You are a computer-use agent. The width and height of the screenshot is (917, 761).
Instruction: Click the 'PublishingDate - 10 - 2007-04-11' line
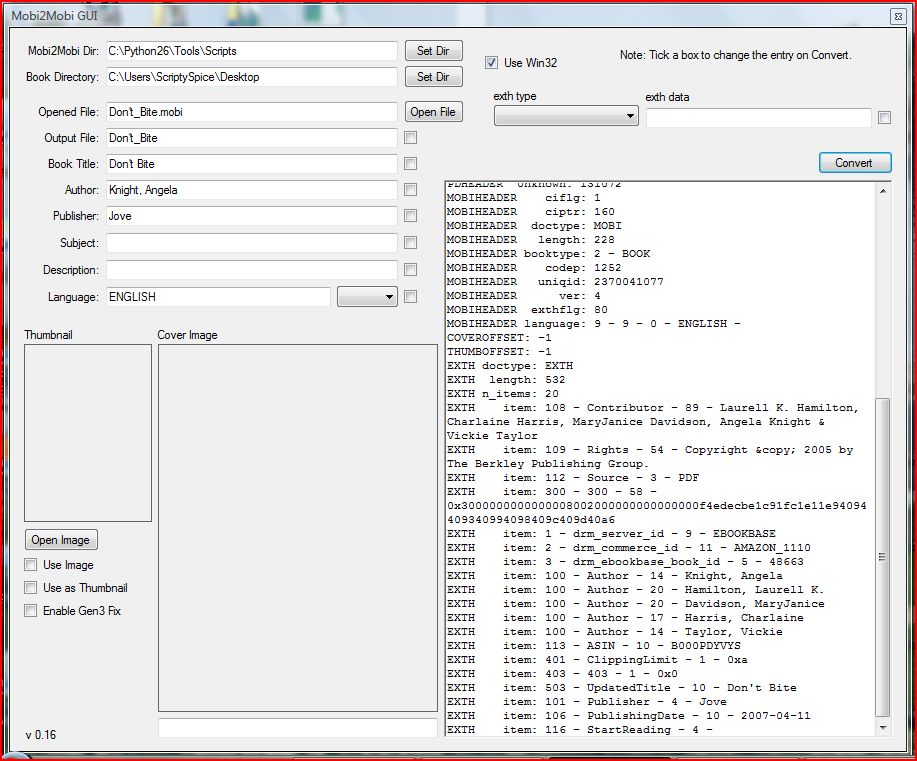click(x=629, y=716)
